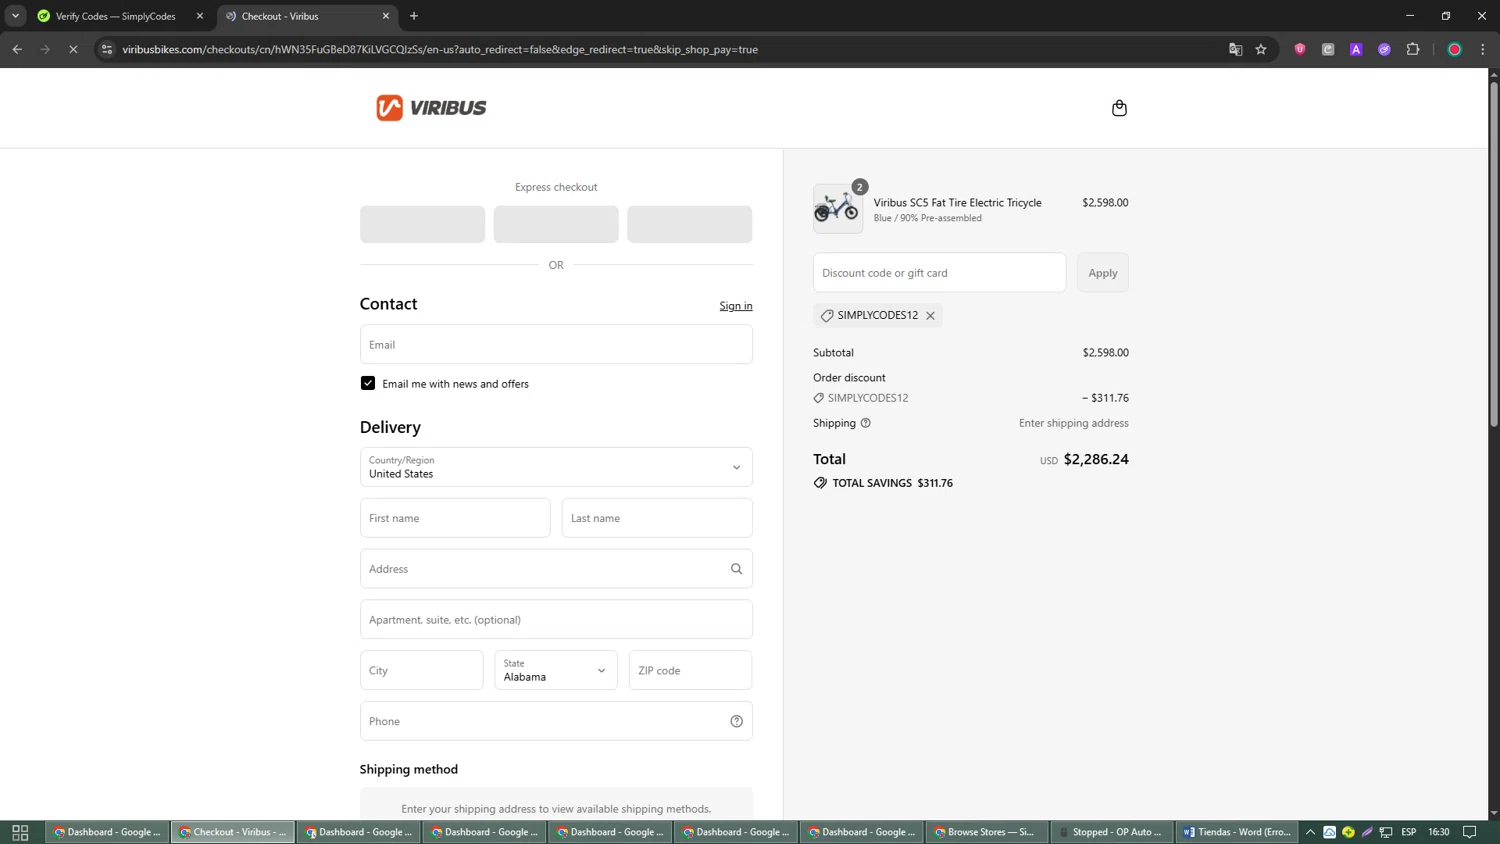Go back in browser navigation

17,49
